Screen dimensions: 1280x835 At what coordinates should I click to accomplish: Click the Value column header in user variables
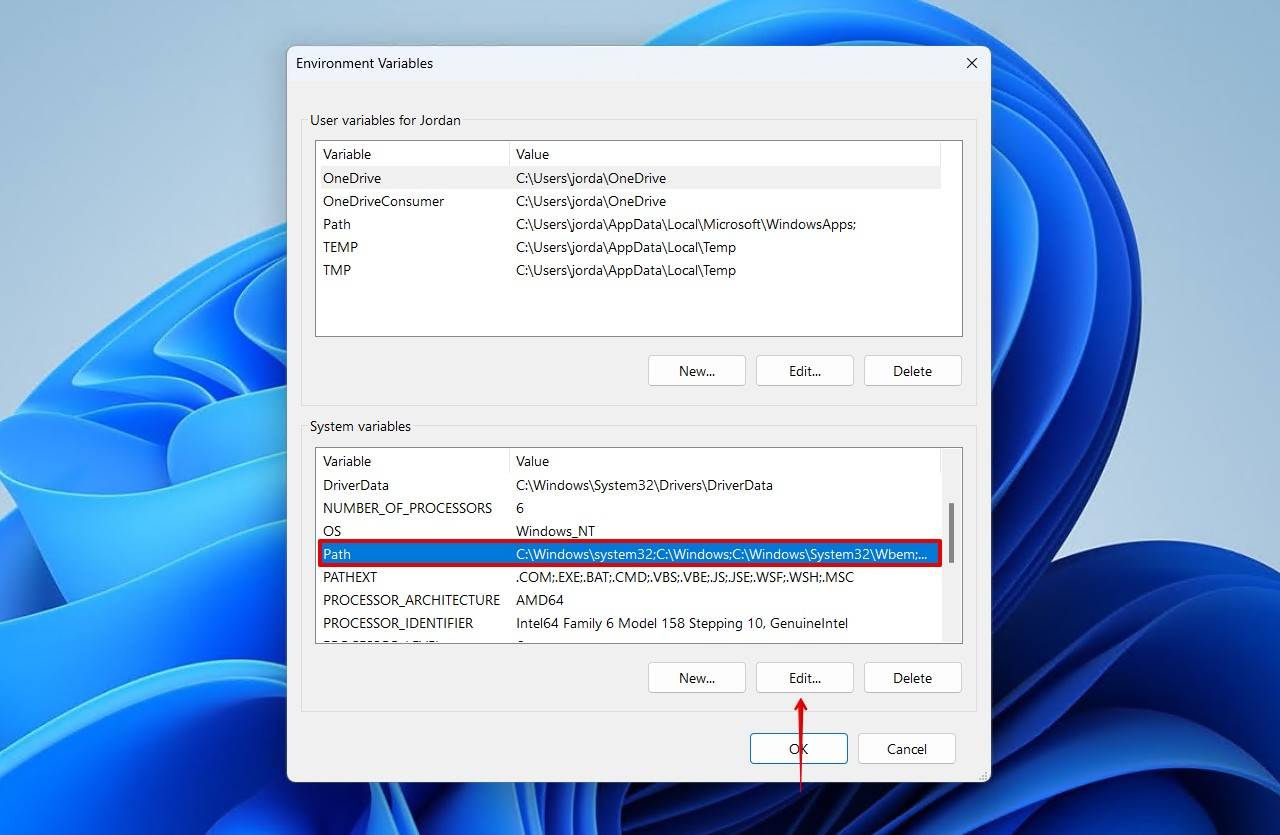coord(725,154)
